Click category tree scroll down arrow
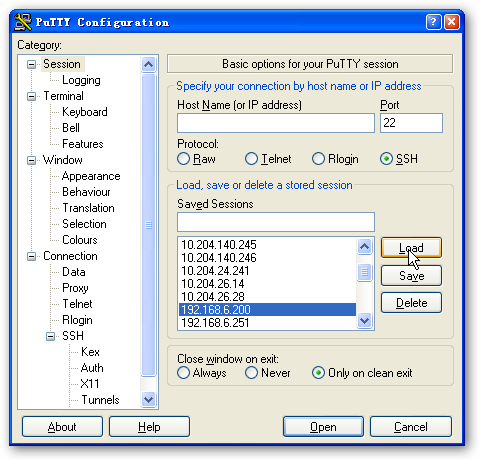This screenshot has width=479, height=460. (x=148, y=399)
